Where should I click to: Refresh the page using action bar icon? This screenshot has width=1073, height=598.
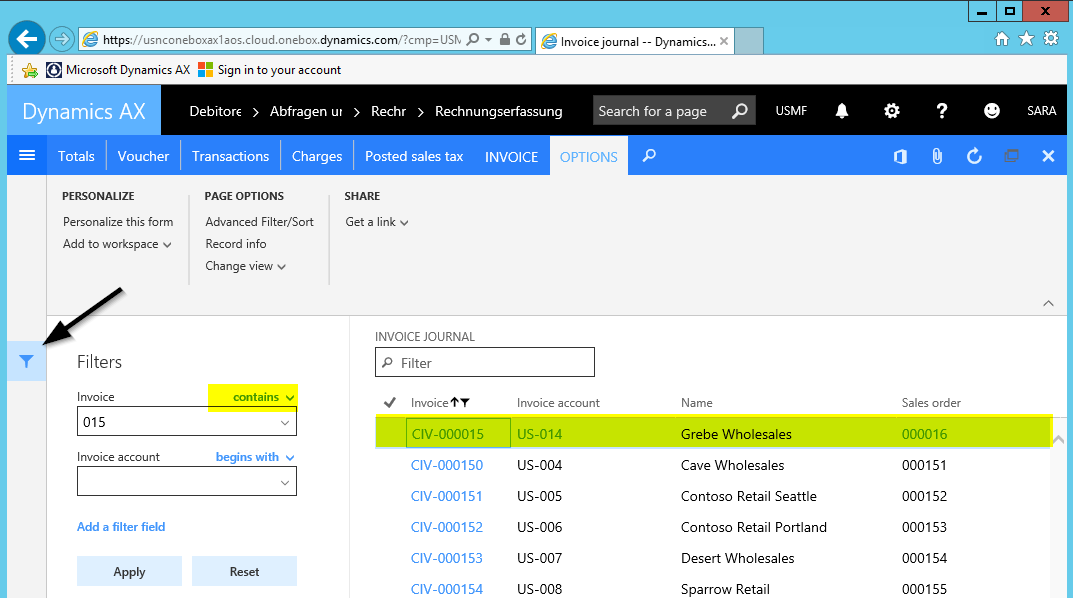[974, 156]
